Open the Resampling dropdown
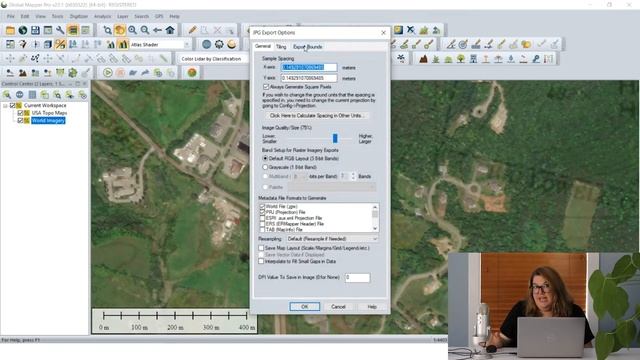 point(332,239)
